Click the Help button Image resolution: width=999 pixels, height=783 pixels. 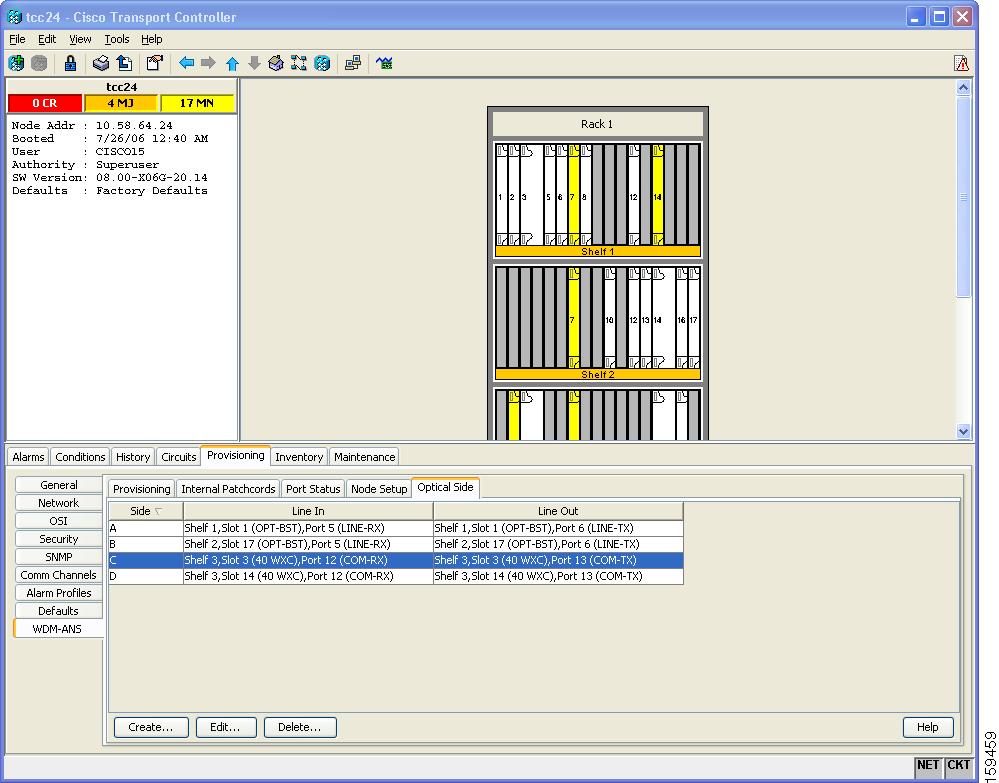click(x=928, y=727)
